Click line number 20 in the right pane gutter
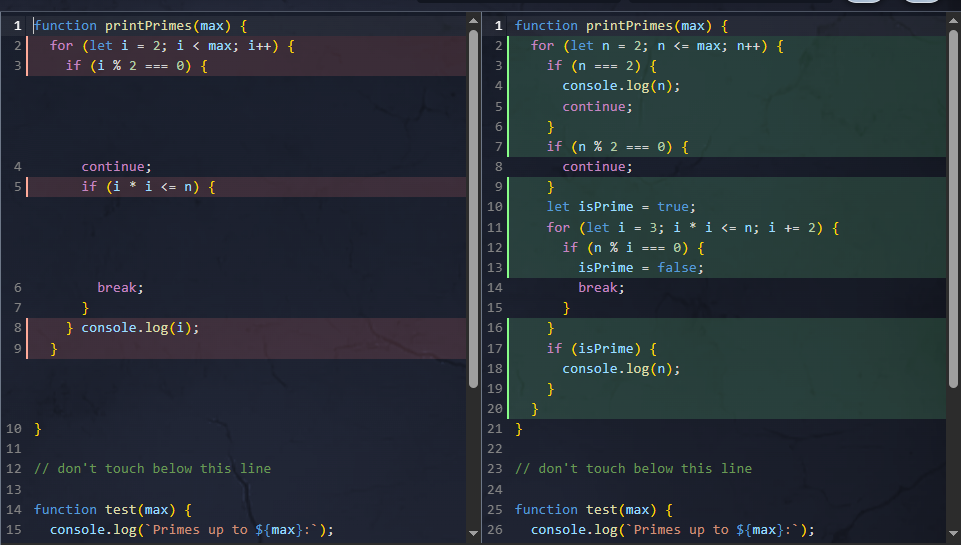 495,409
